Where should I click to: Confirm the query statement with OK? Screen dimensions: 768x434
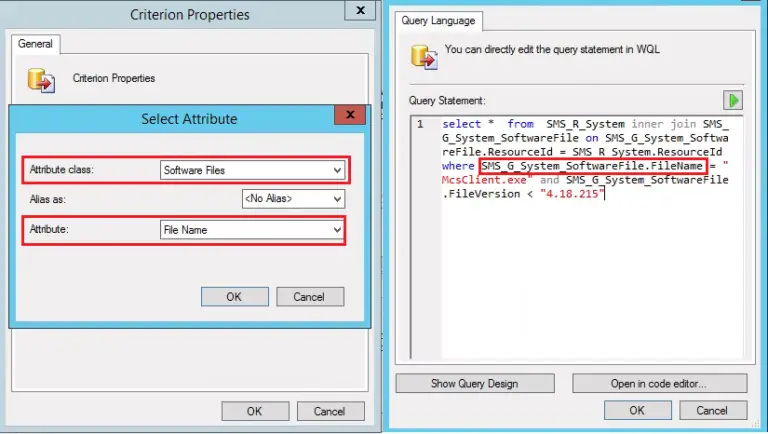[x=636, y=410]
